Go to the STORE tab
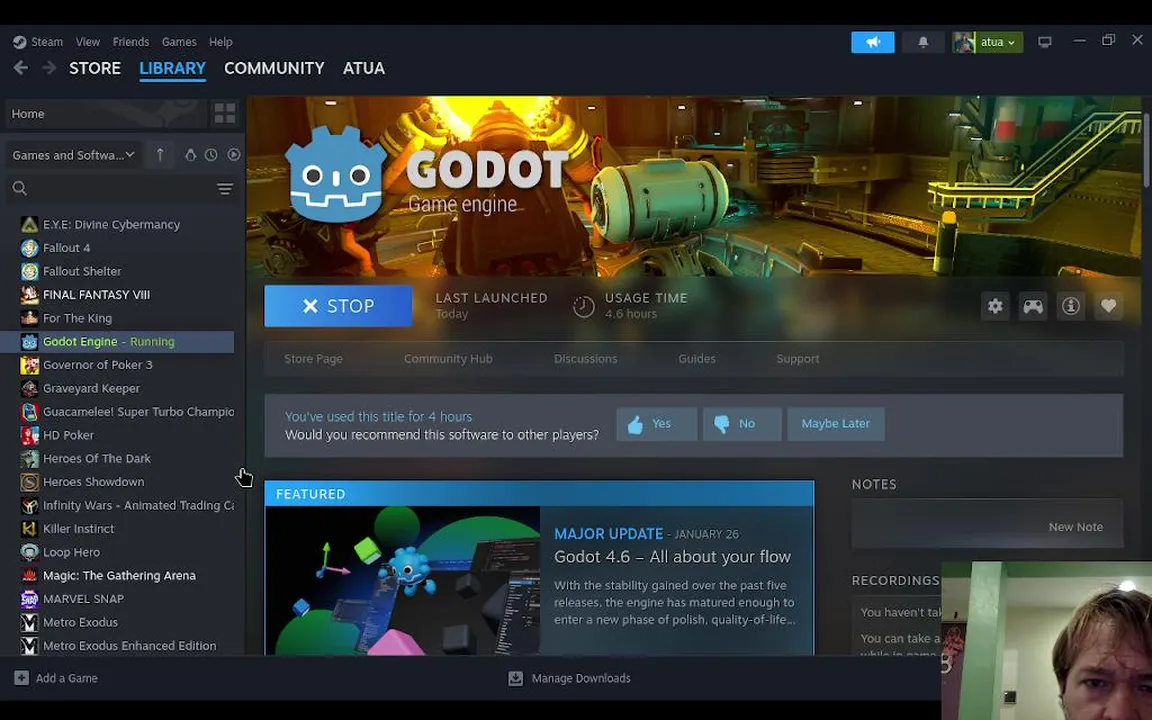 point(95,68)
